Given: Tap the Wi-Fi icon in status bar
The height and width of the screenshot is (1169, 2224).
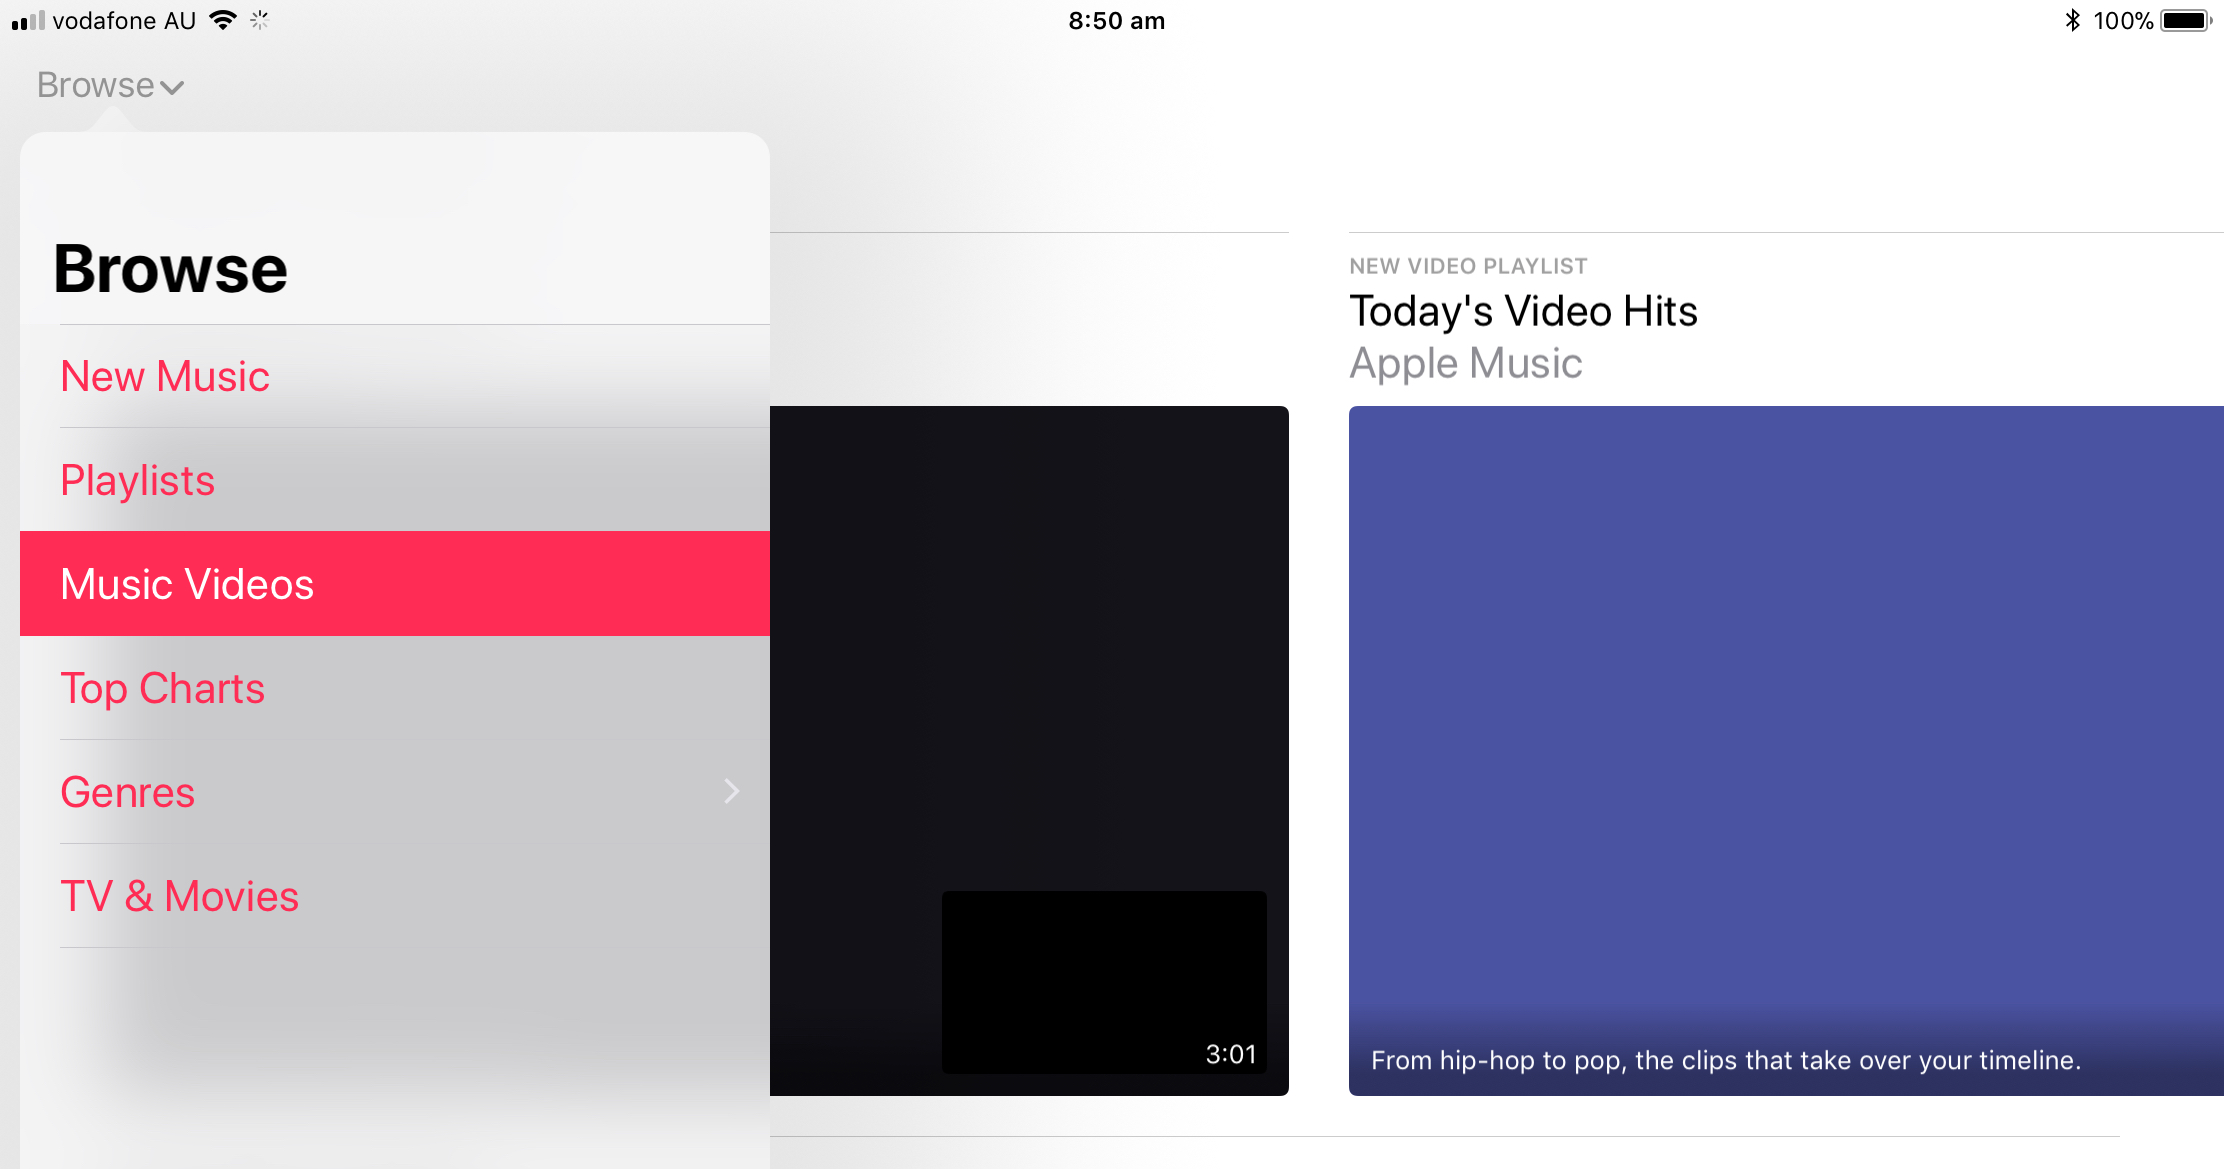Looking at the screenshot, I should (x=223, y=20).
